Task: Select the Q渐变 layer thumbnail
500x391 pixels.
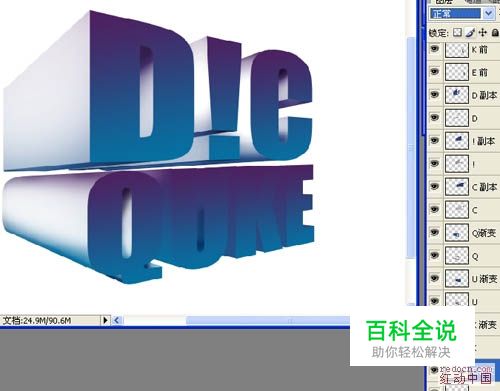Action: coord(457,233)
